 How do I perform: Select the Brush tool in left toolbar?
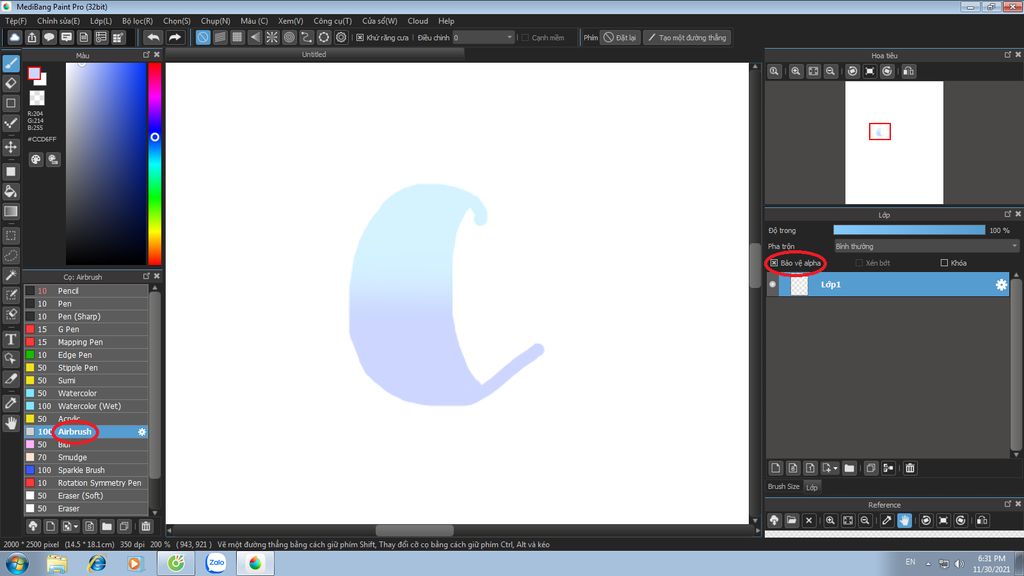click(x=11, y=63)
